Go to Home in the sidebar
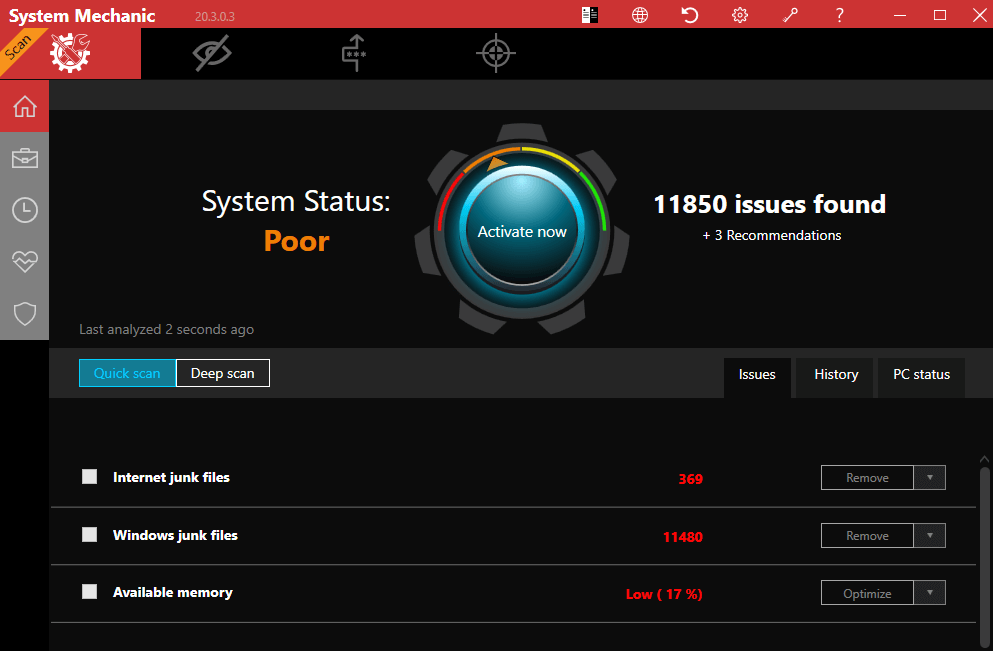 [24, 106]
